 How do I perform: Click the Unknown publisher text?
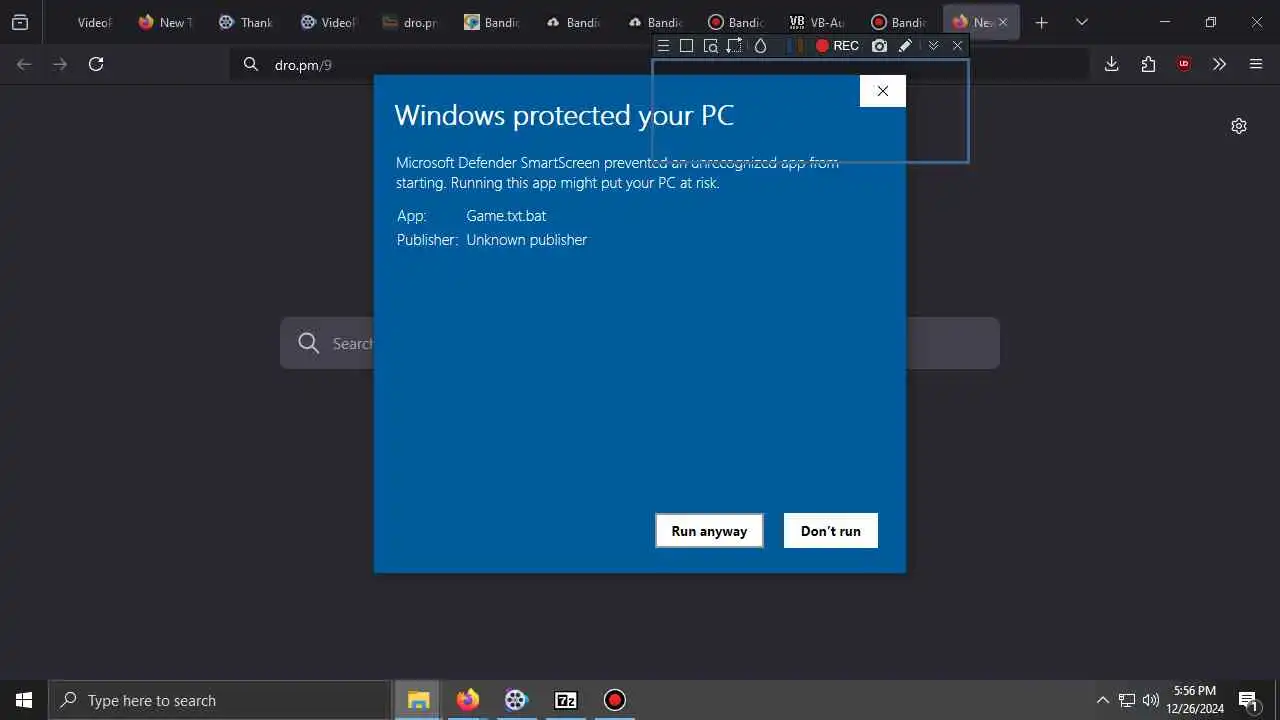[x=527, y=240]
